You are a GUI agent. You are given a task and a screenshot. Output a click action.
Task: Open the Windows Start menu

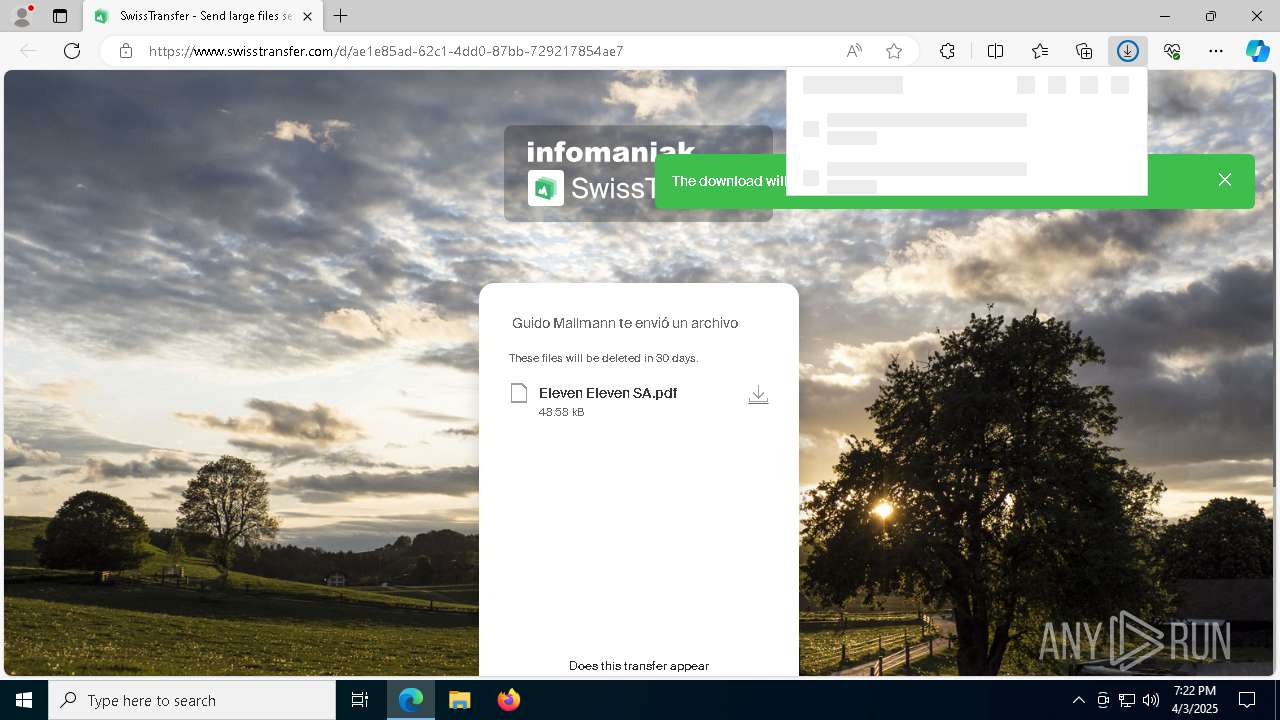24,700
